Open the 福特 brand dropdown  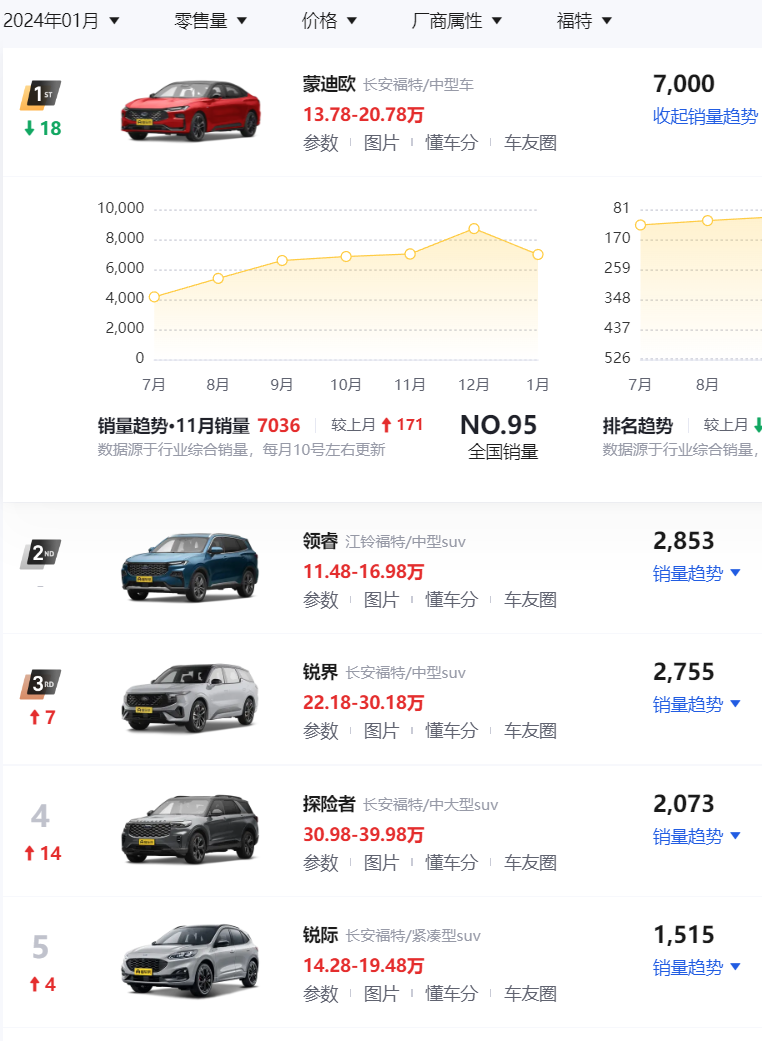tap(584, 21)
